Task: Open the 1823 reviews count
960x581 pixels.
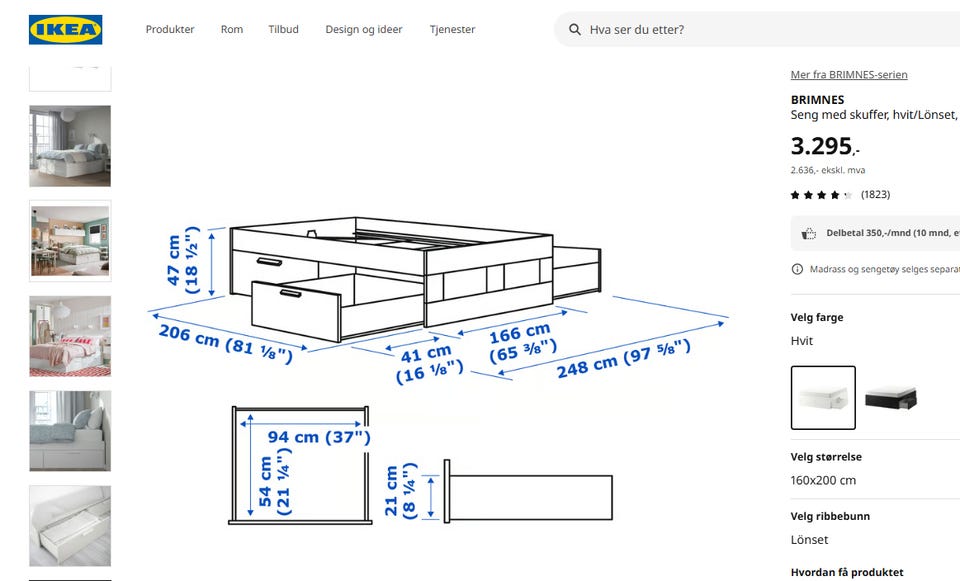Action: tap(875, 195)
